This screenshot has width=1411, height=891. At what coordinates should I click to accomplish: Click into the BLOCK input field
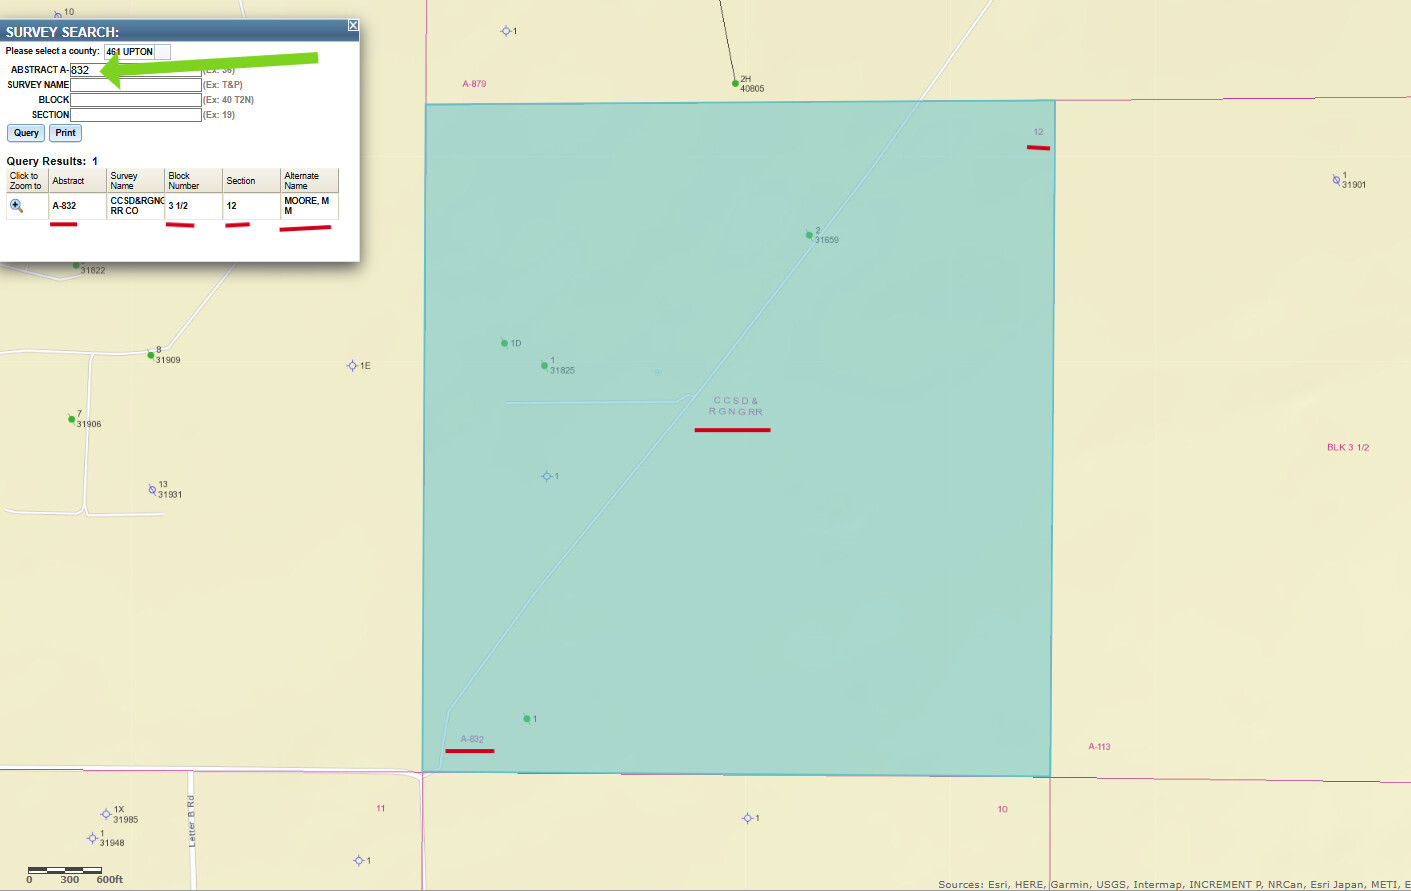(x=135, y=100)
